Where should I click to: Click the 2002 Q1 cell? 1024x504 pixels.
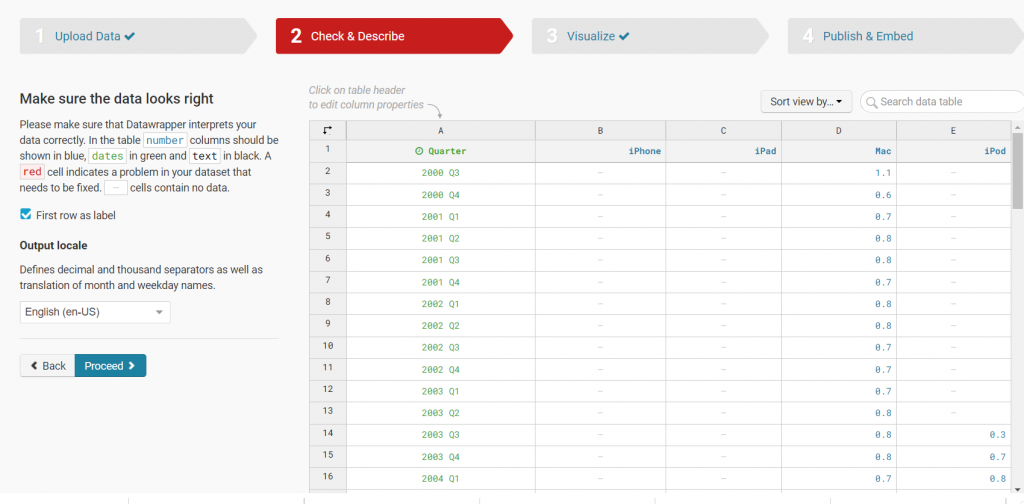441,304
